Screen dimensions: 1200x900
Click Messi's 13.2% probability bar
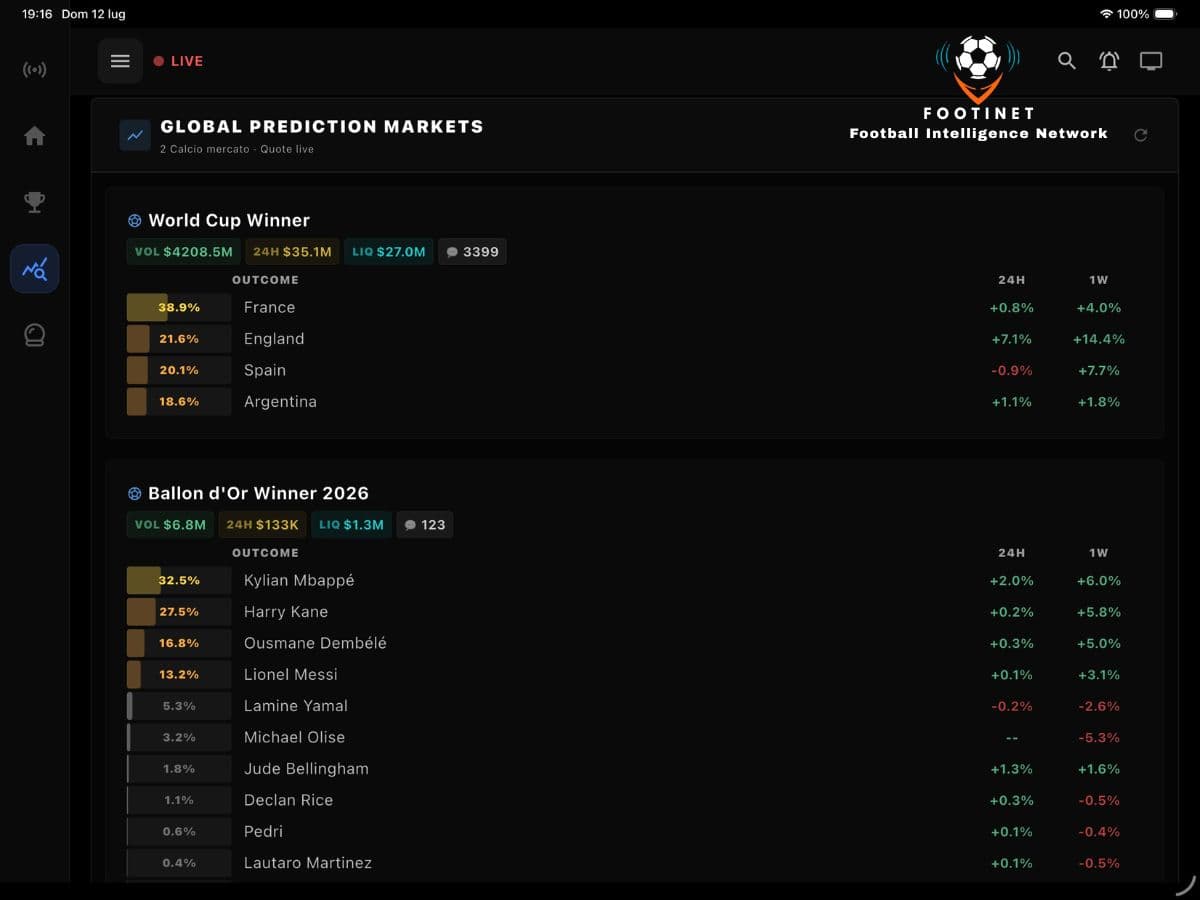(x=179, y=675)
